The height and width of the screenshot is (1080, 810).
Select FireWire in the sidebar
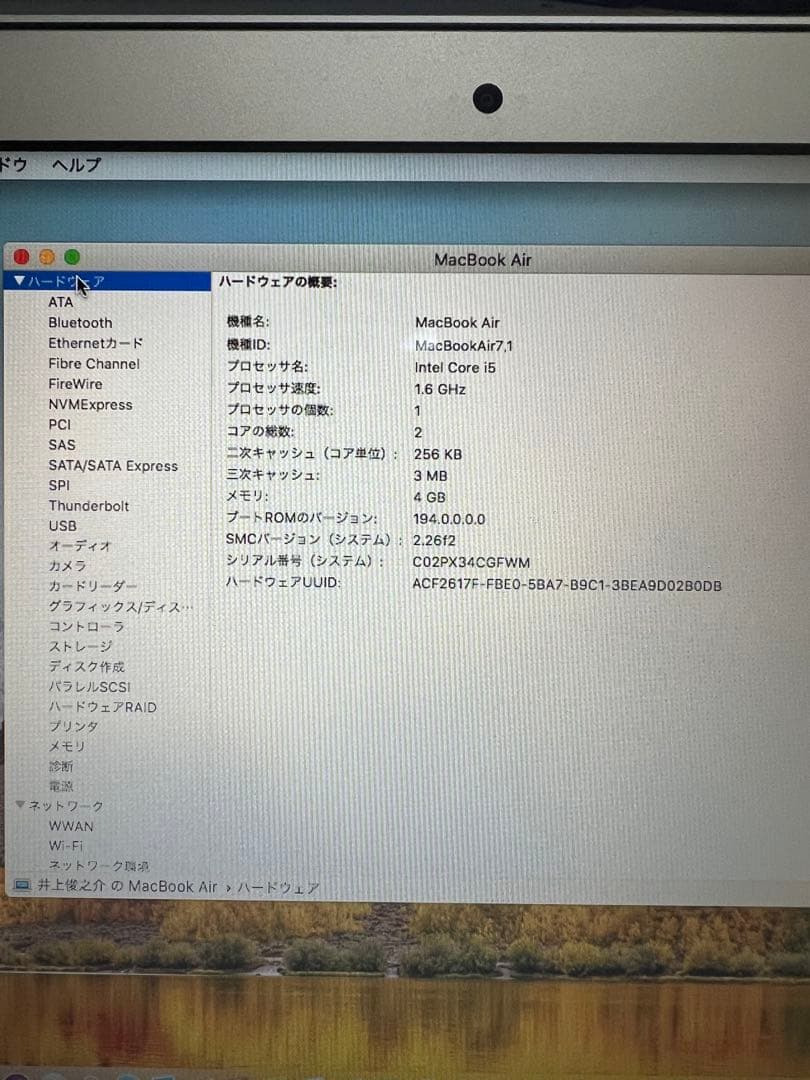tap(75, 384)
